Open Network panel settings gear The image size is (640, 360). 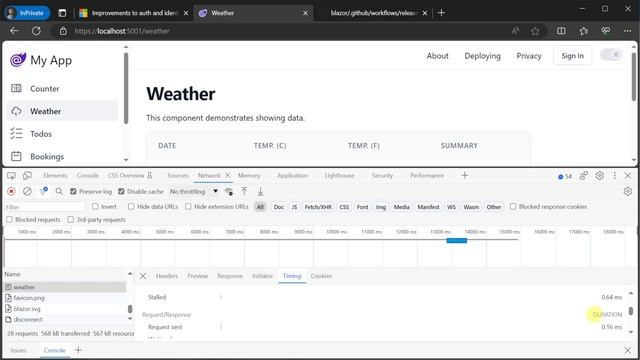(x=628, y=191)
